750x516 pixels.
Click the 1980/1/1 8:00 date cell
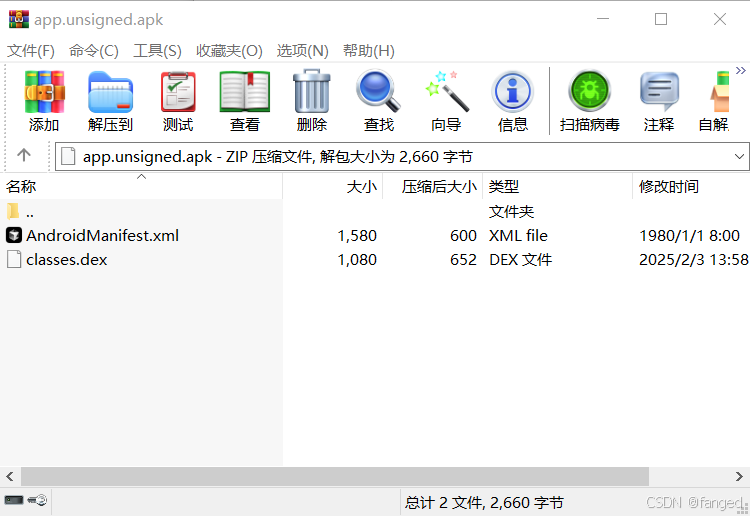[690, 235]
